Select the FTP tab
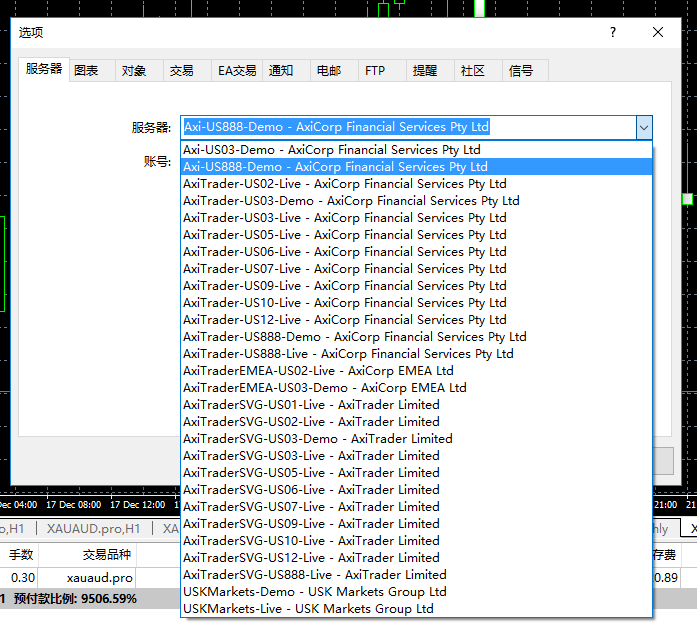The width and height of the screenshot is (697, 625). click(375, 71)
